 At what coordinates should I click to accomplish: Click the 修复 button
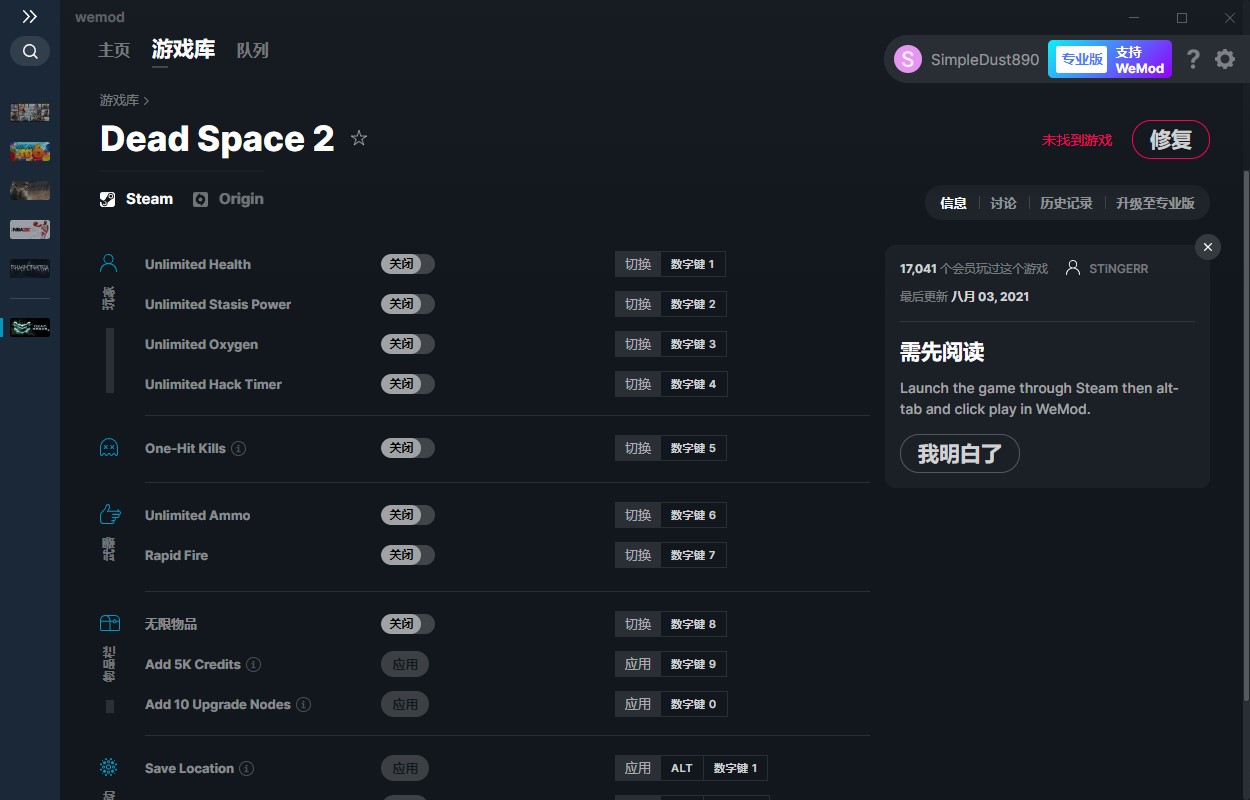[x=1170, y=140]
